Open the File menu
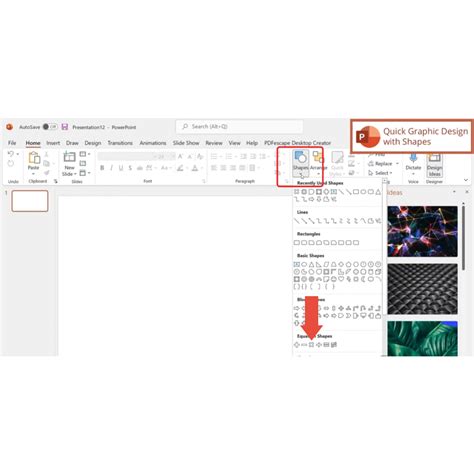Screen dimensions: 474x474 point(12,143)
